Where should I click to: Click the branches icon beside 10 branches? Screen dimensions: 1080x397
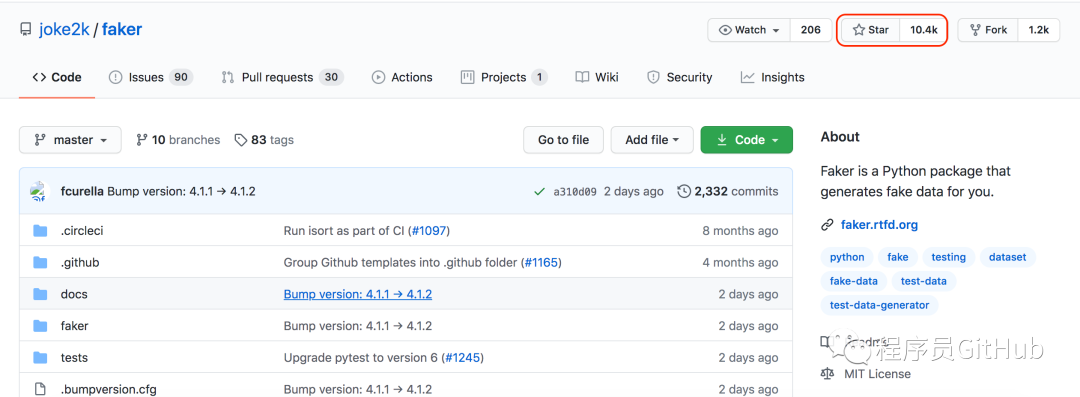coord(142,140)
